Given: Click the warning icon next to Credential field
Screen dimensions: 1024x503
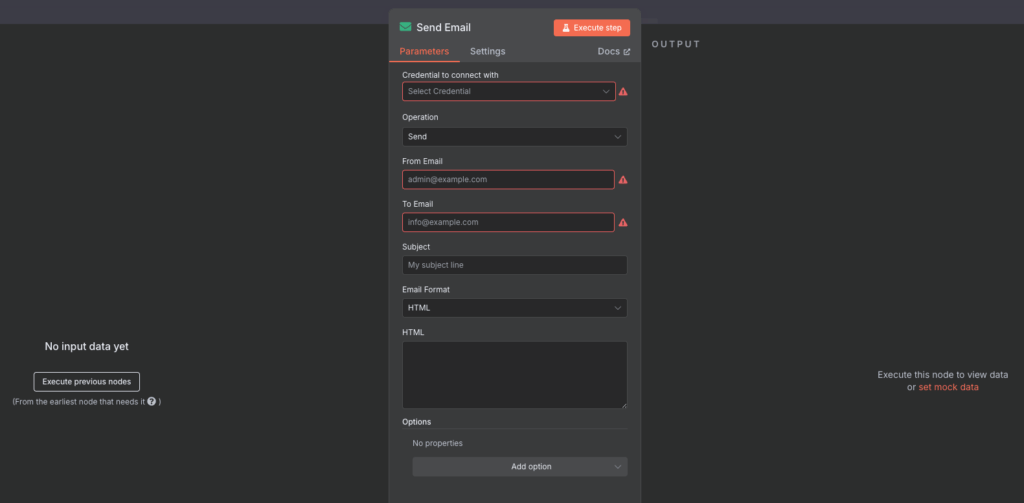Looking at the screenshot, I should (623, 92).
